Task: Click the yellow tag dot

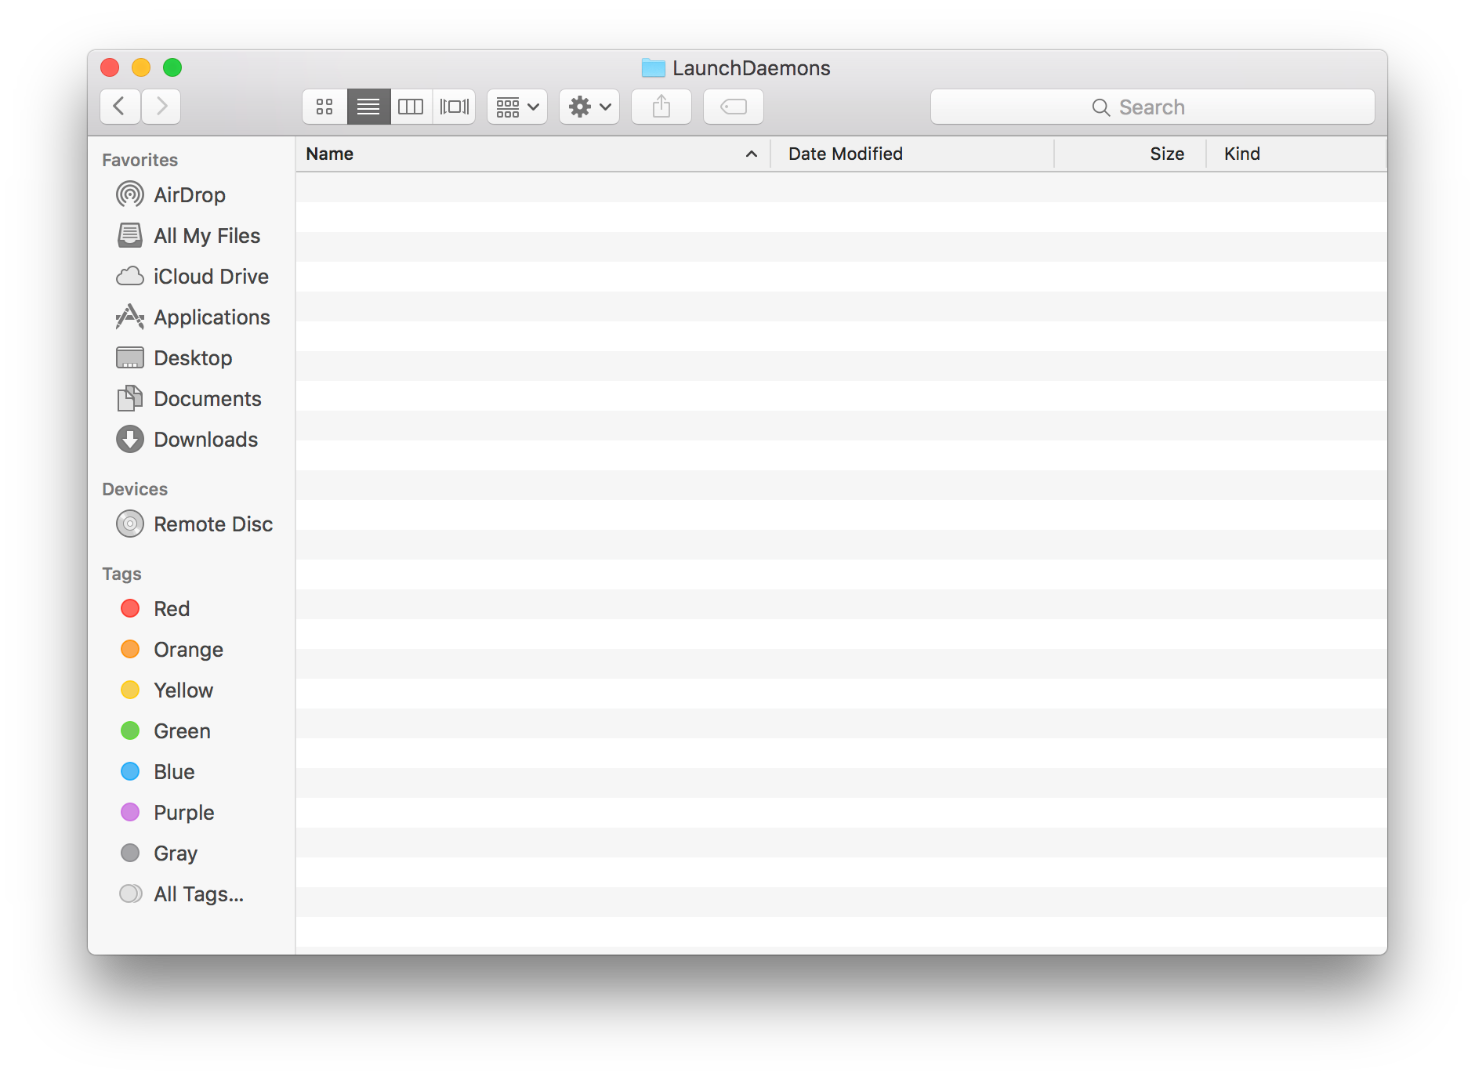Action: 130,690
